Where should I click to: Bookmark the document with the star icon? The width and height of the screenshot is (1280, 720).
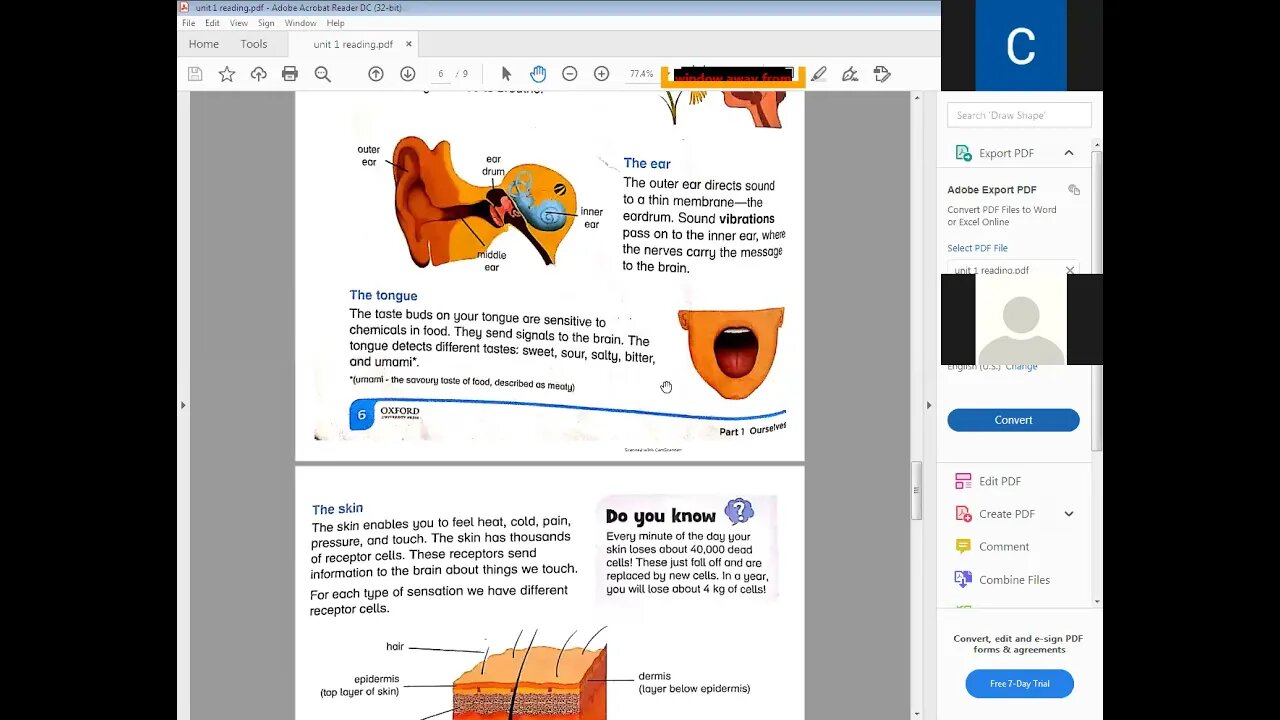coord(227,74)
